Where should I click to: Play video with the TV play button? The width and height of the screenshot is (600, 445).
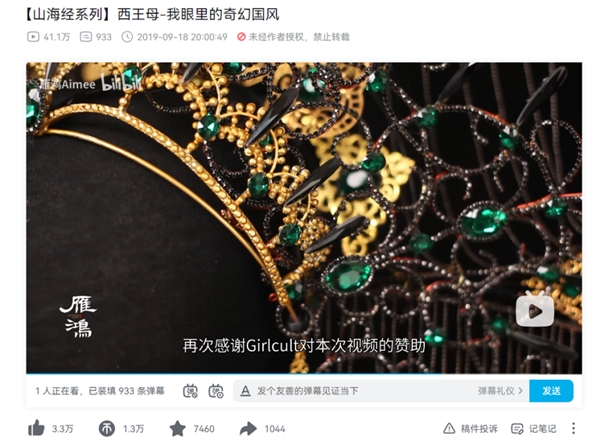coord(535,310)
